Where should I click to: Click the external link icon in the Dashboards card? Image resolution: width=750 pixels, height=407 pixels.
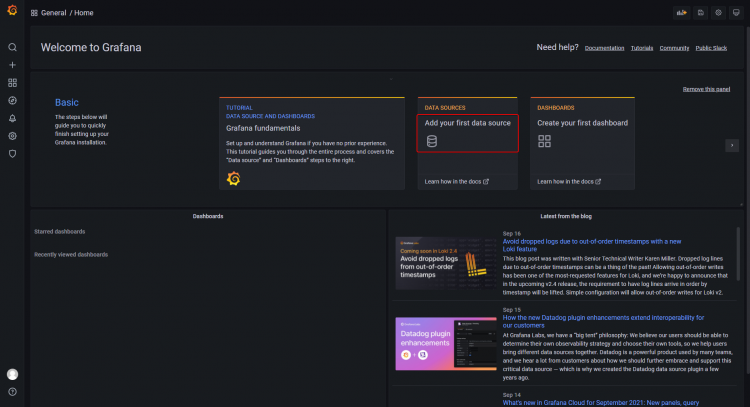coord(598,182)
